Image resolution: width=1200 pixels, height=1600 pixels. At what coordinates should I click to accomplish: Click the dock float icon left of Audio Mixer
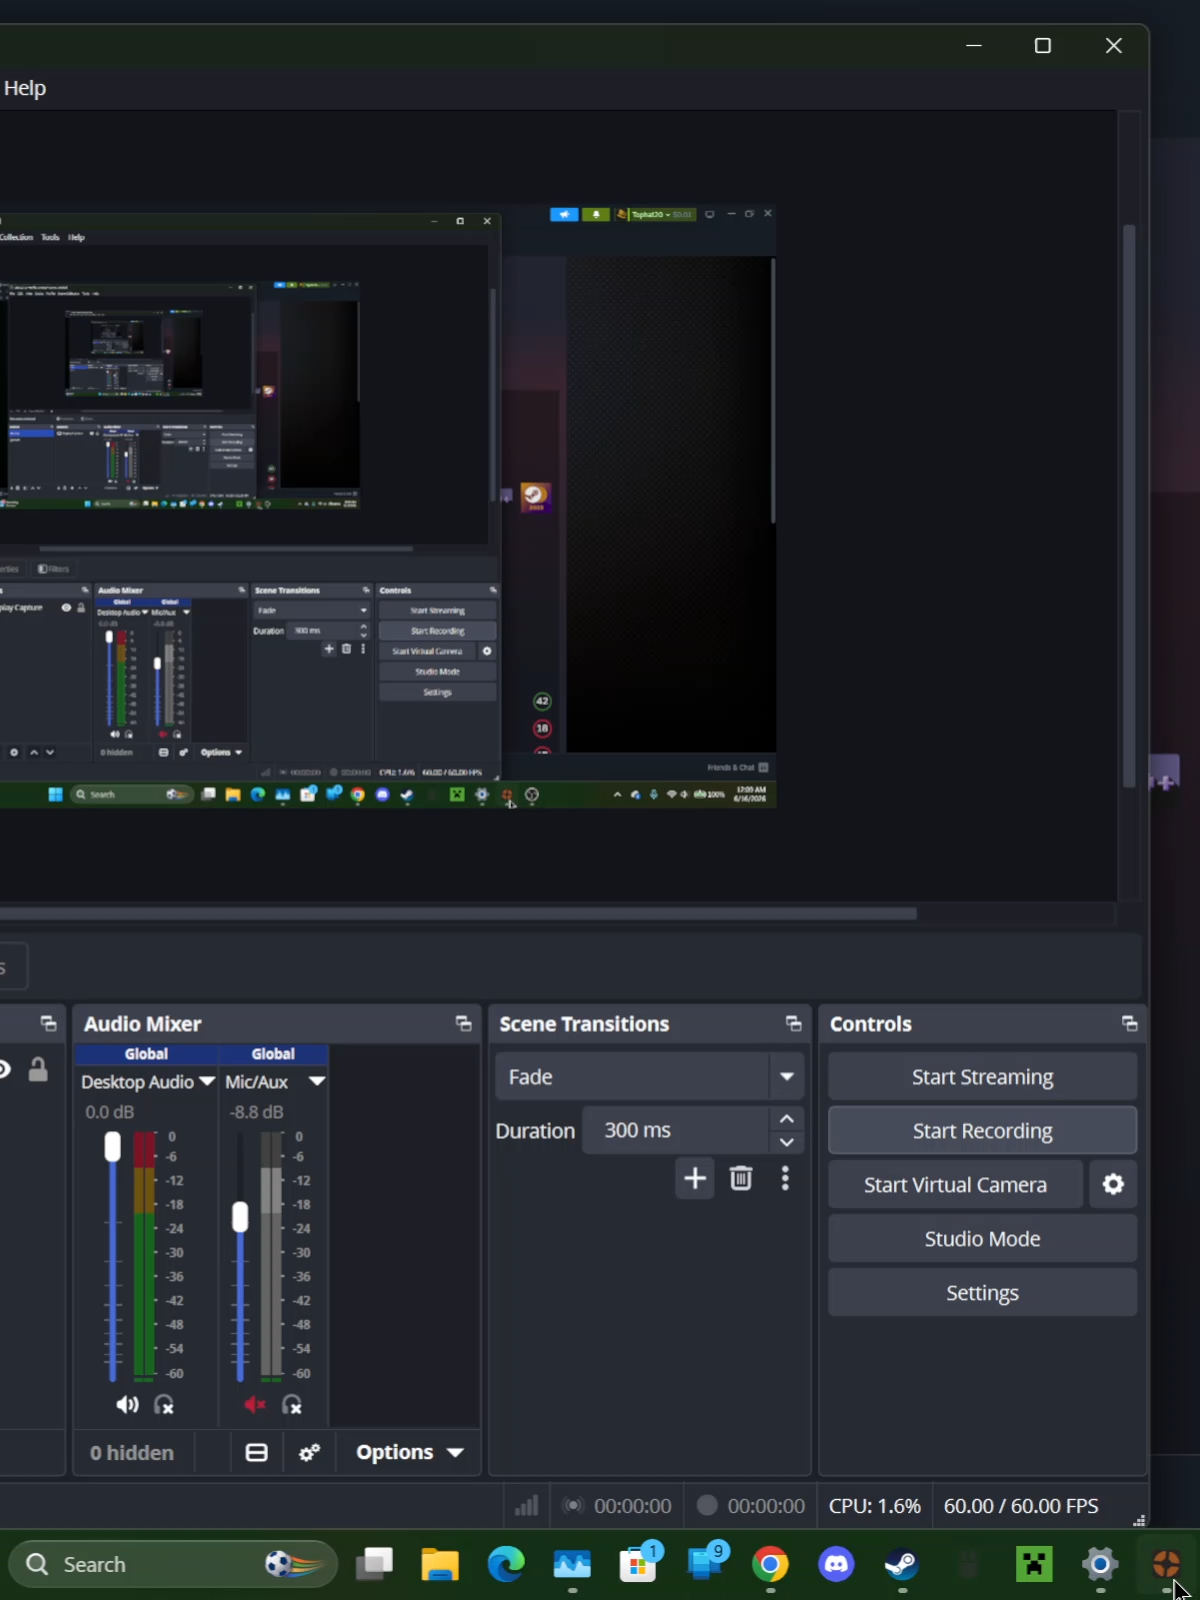coord(48,1024)
